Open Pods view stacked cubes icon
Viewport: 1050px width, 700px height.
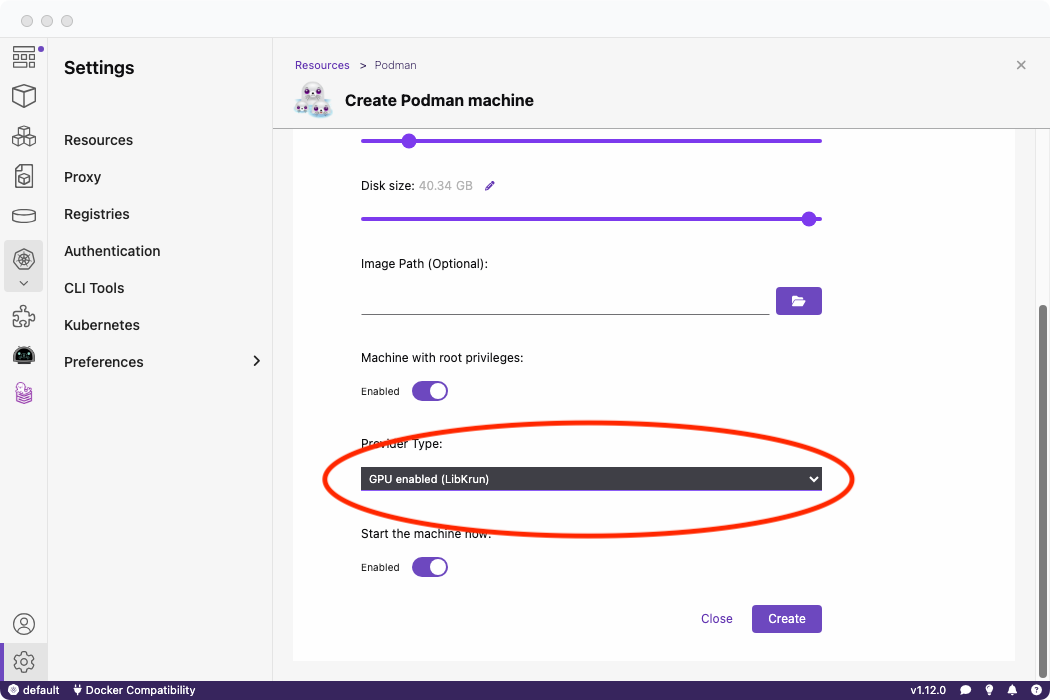point(23,136)
